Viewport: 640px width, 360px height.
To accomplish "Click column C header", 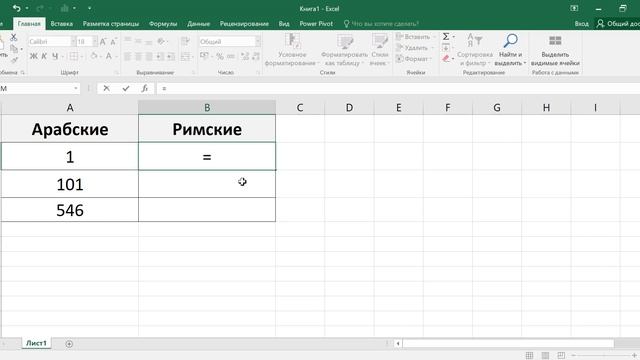I will pos(300,107).
